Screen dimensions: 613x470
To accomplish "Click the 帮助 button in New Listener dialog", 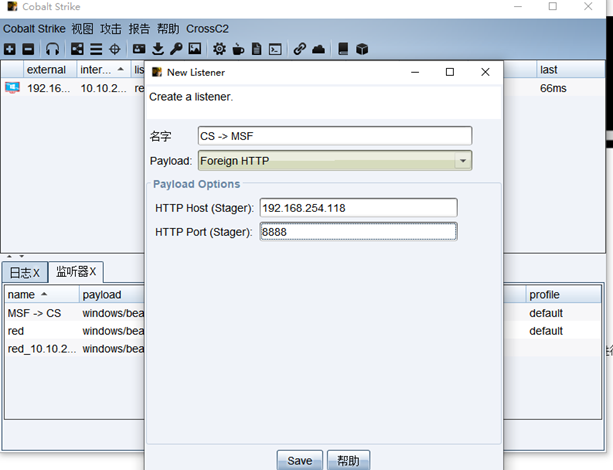I will coord(348,461).
